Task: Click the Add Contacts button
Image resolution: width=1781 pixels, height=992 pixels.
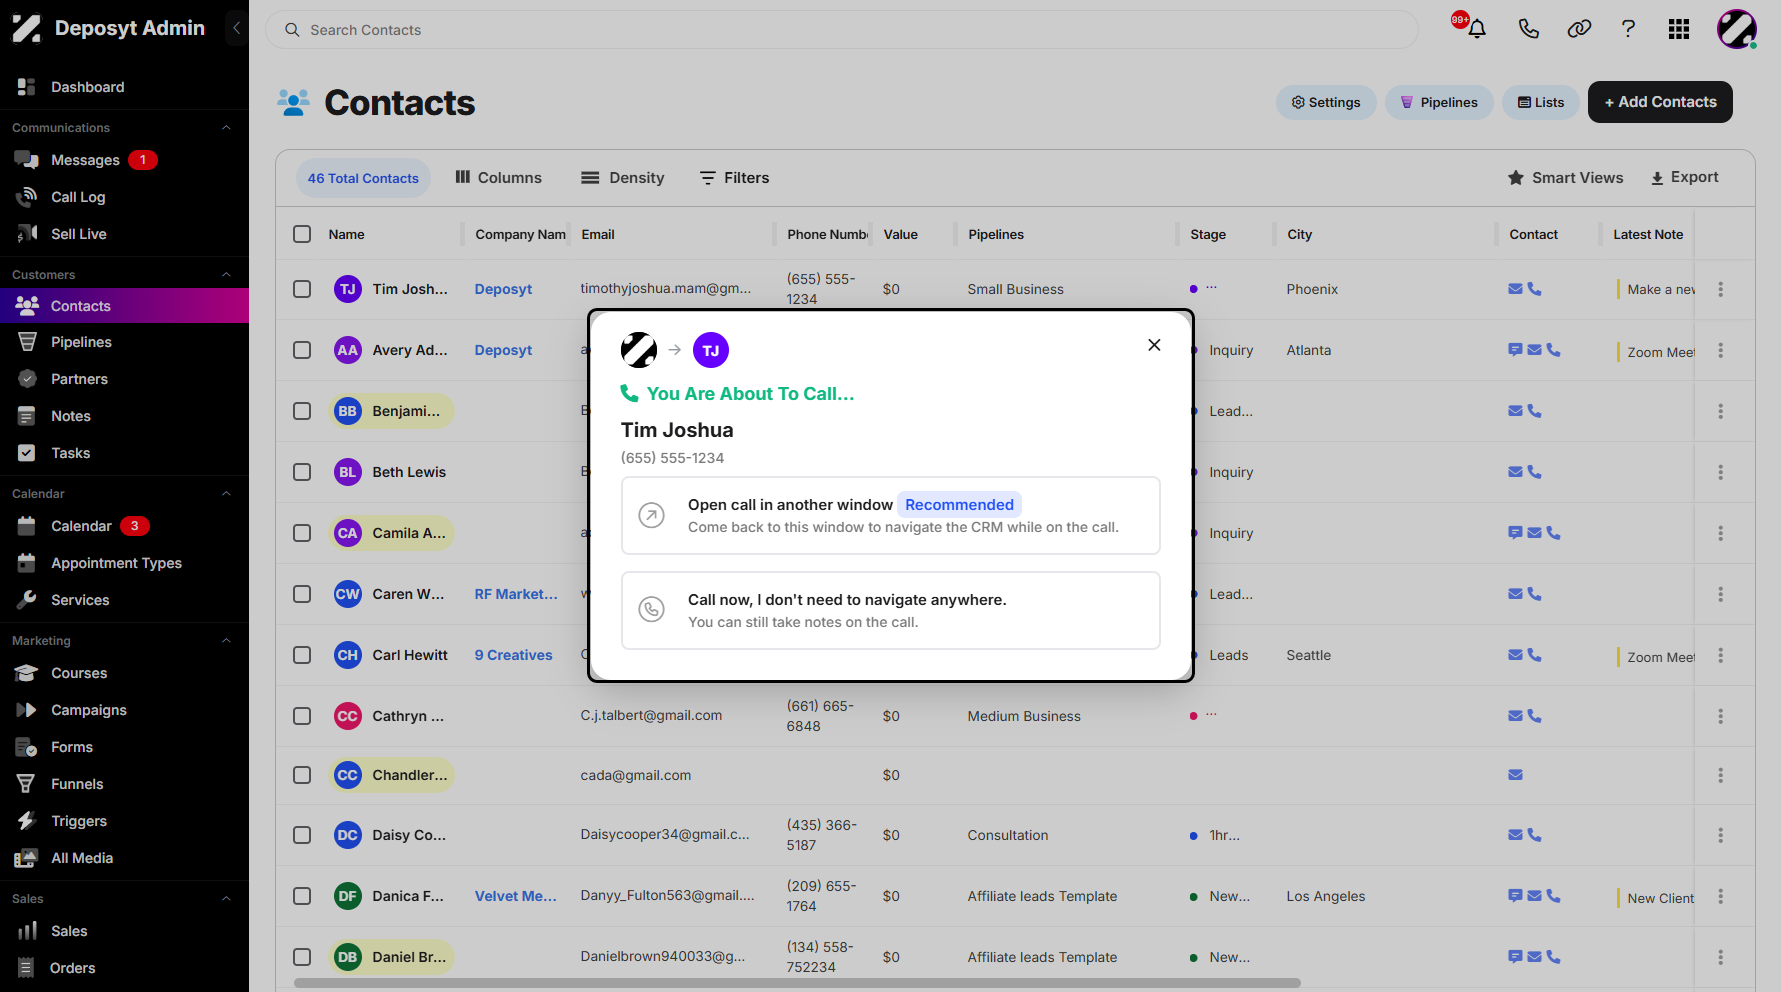Action: [x=1660, y=102]
